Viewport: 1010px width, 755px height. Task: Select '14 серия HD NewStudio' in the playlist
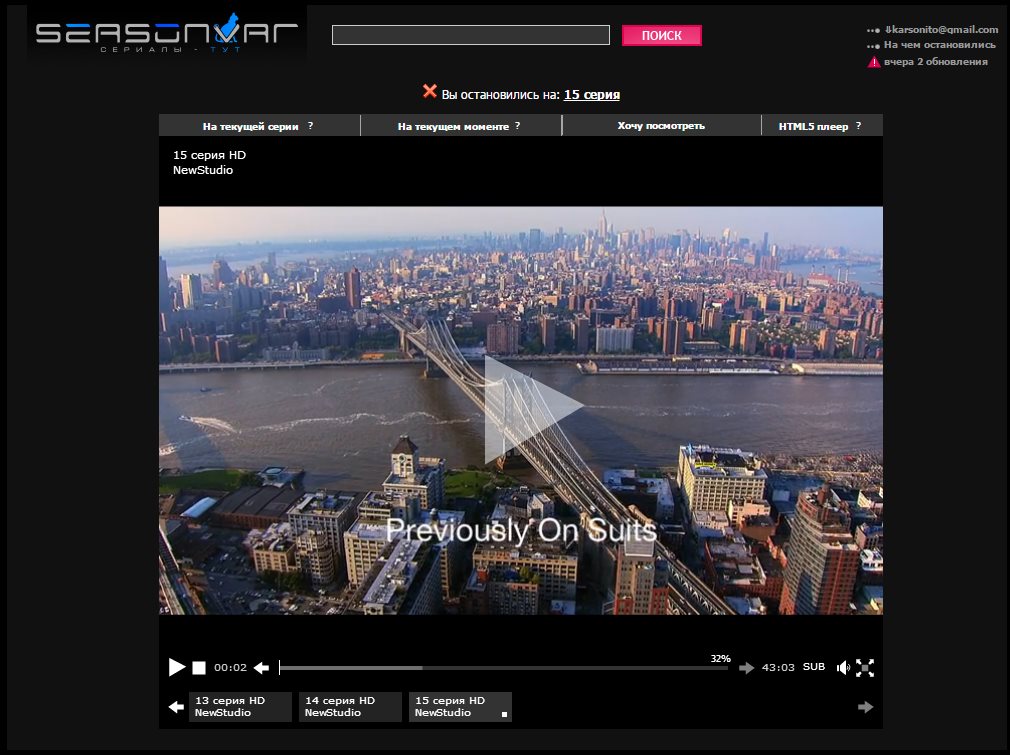tap(350, 707)
